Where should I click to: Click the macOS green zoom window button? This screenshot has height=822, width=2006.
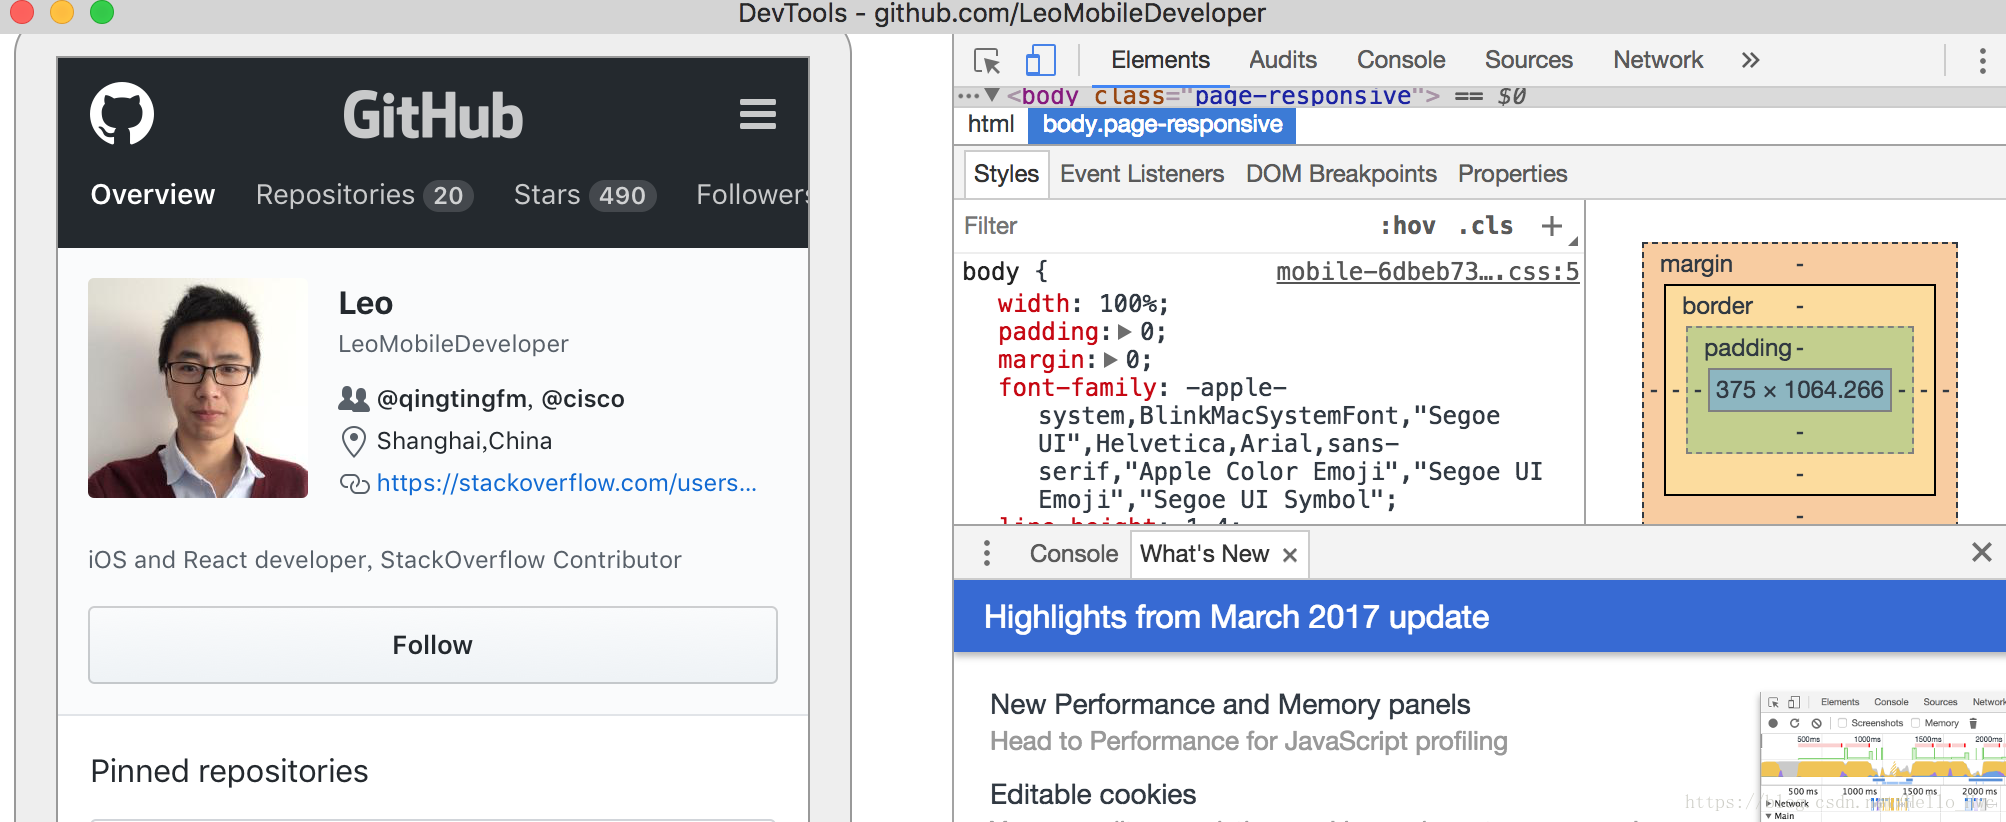[x=102, y=12]
